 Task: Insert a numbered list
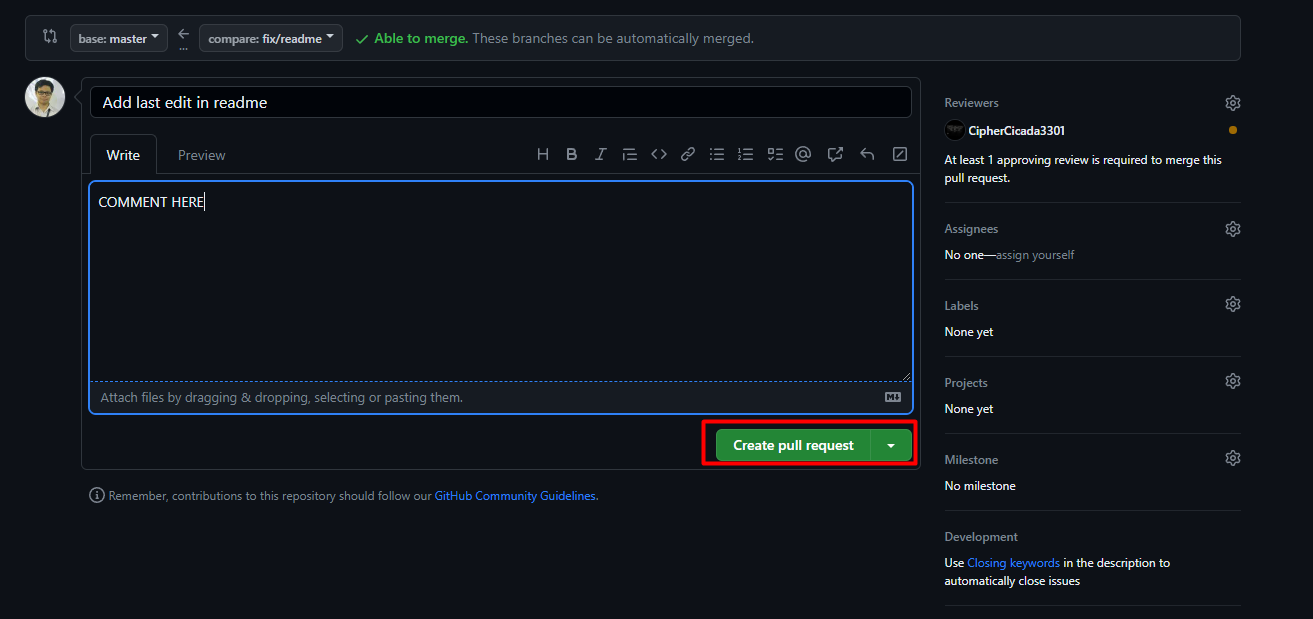click(745, 154)
